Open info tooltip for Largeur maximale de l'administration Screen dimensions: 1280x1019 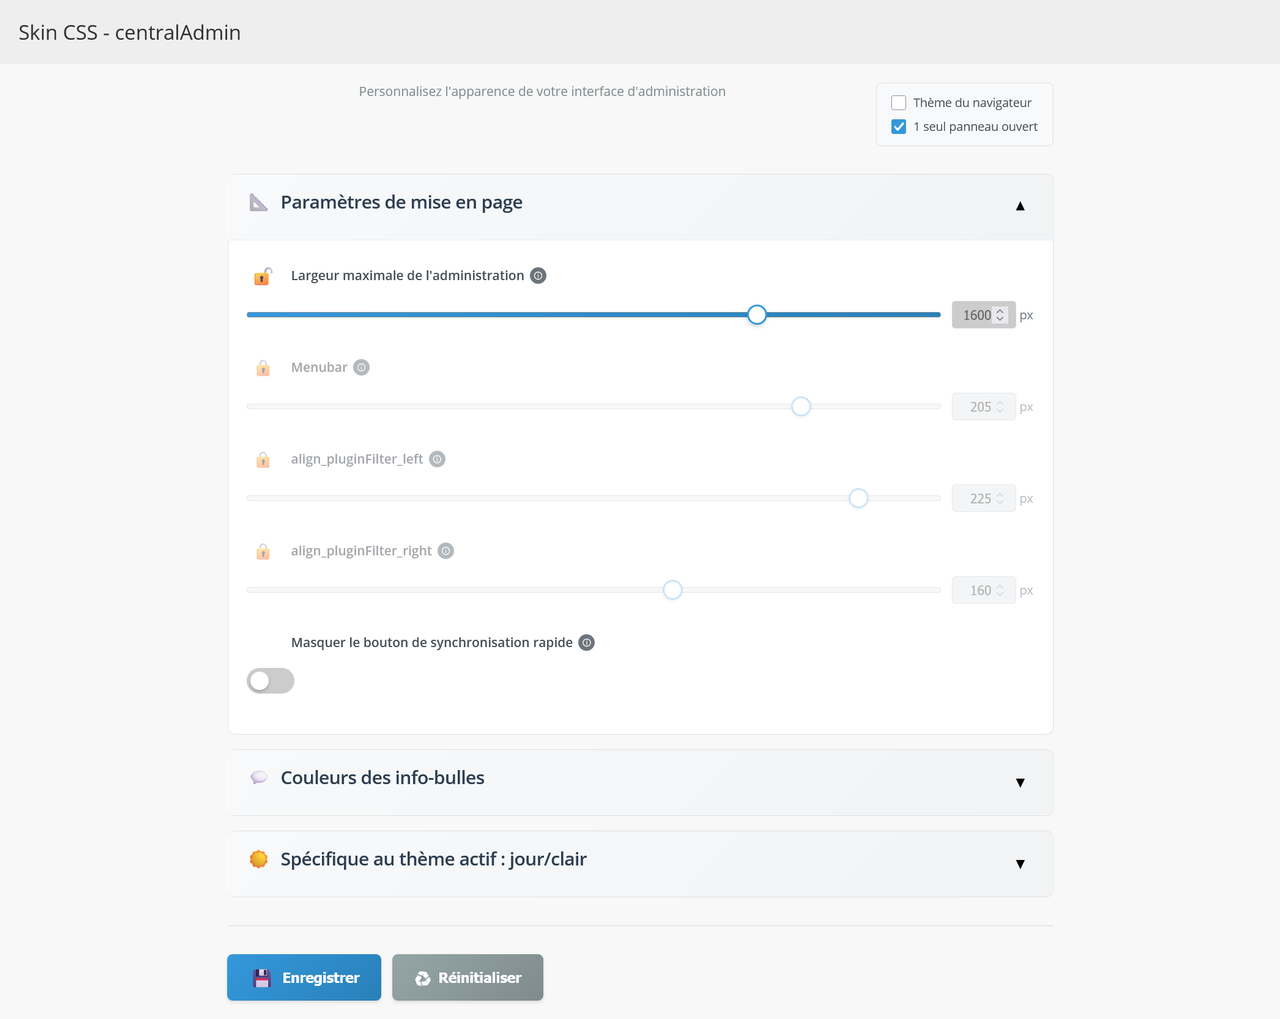[x=538, y=276]
